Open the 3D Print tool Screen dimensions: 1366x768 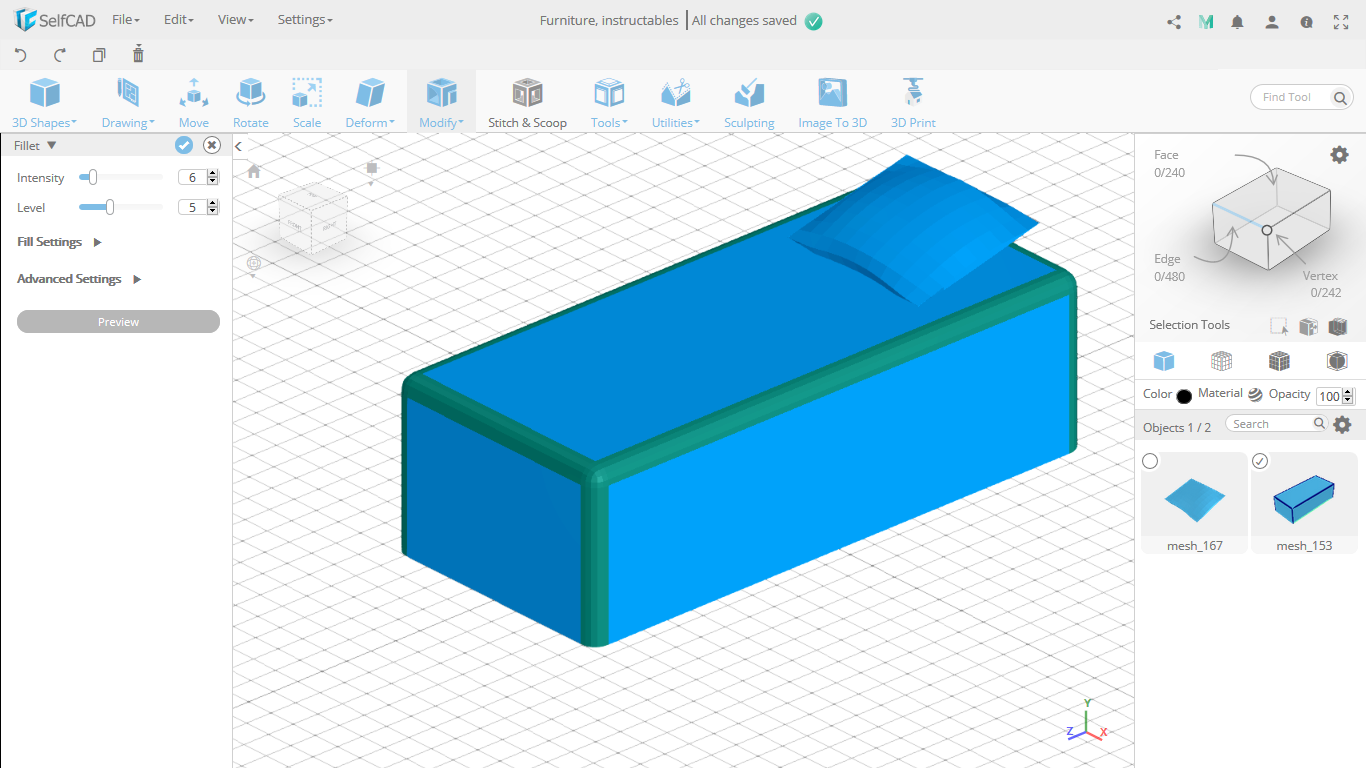pos(913,103)
